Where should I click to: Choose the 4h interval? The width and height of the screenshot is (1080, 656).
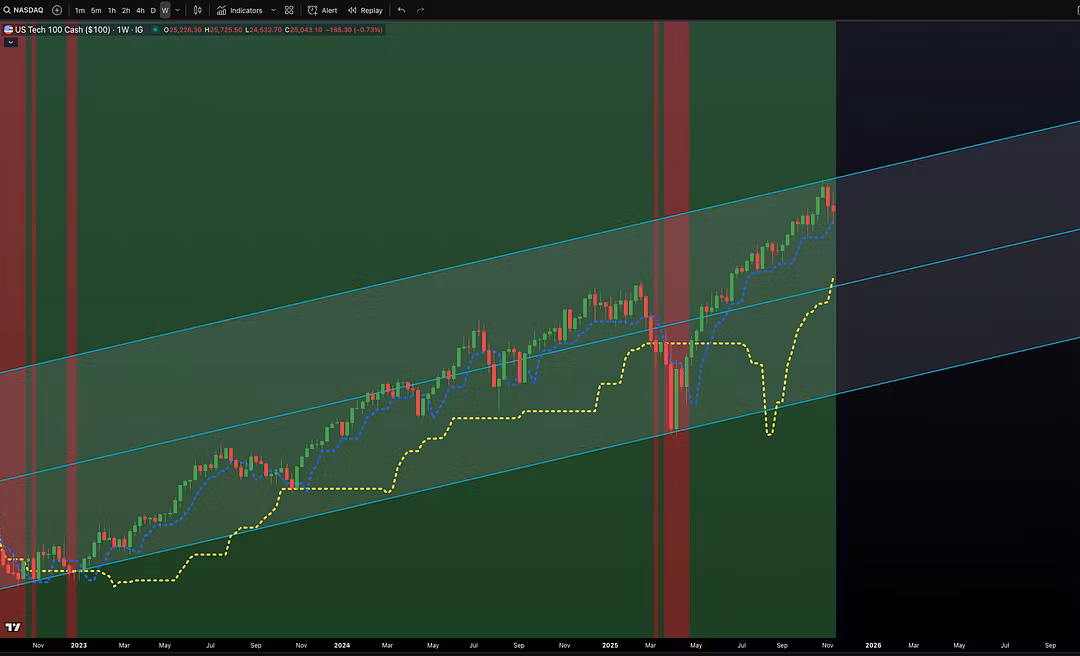click(x=140, y=10)
